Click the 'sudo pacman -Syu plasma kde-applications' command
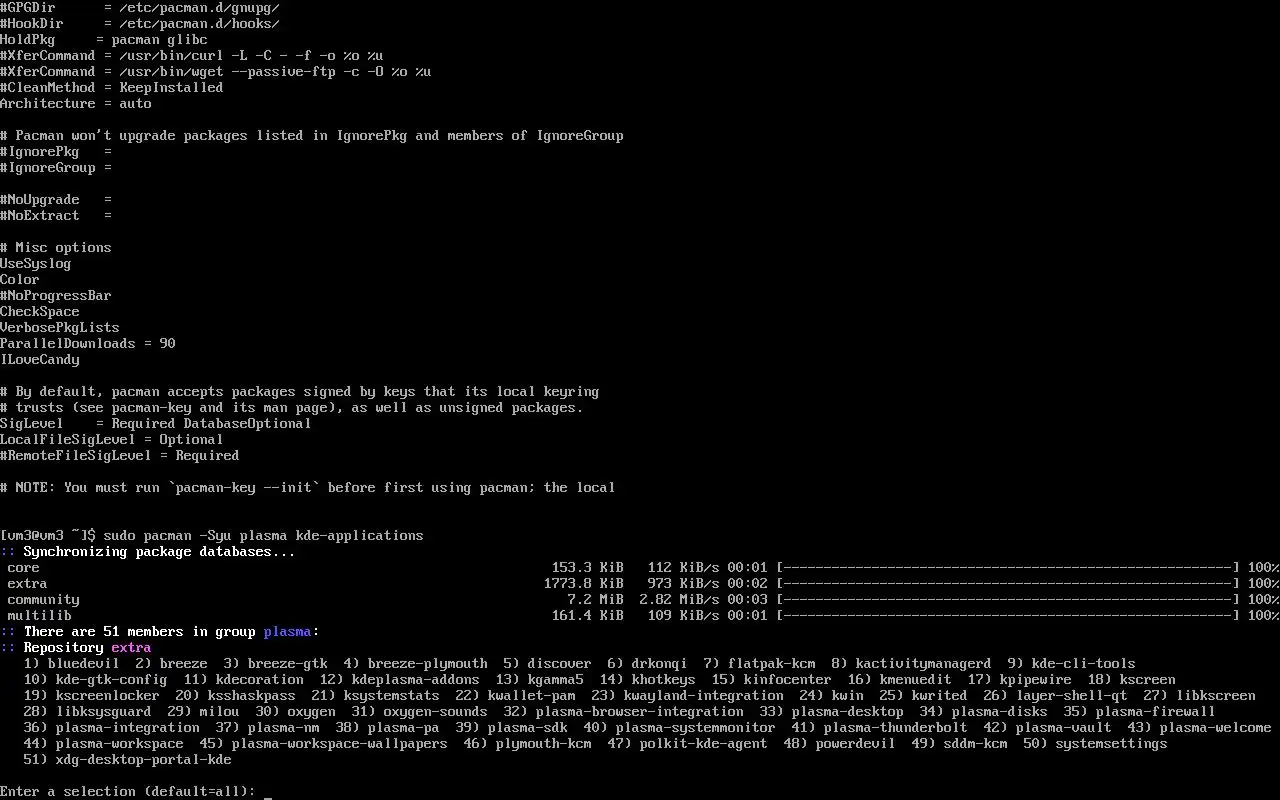The height and width of the screenshot is (800, 1280). (x=263, y=536)
